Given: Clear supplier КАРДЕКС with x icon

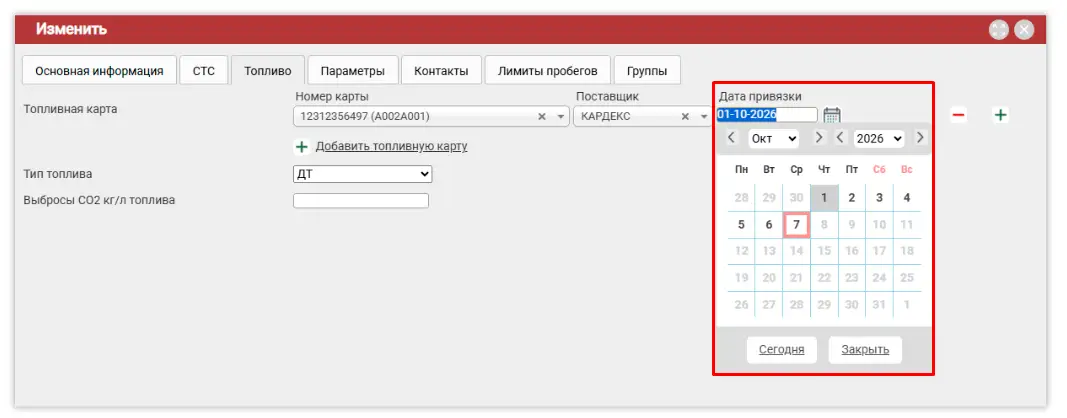Looking at the screenshot, I should click(686, 116).
